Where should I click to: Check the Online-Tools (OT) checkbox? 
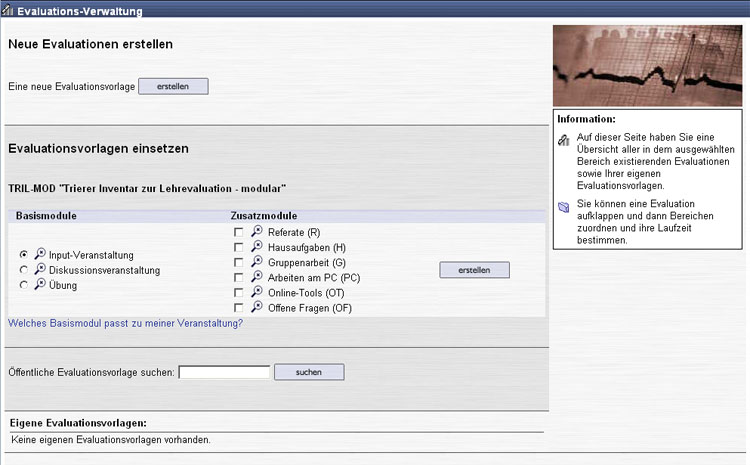click(238, 292)
